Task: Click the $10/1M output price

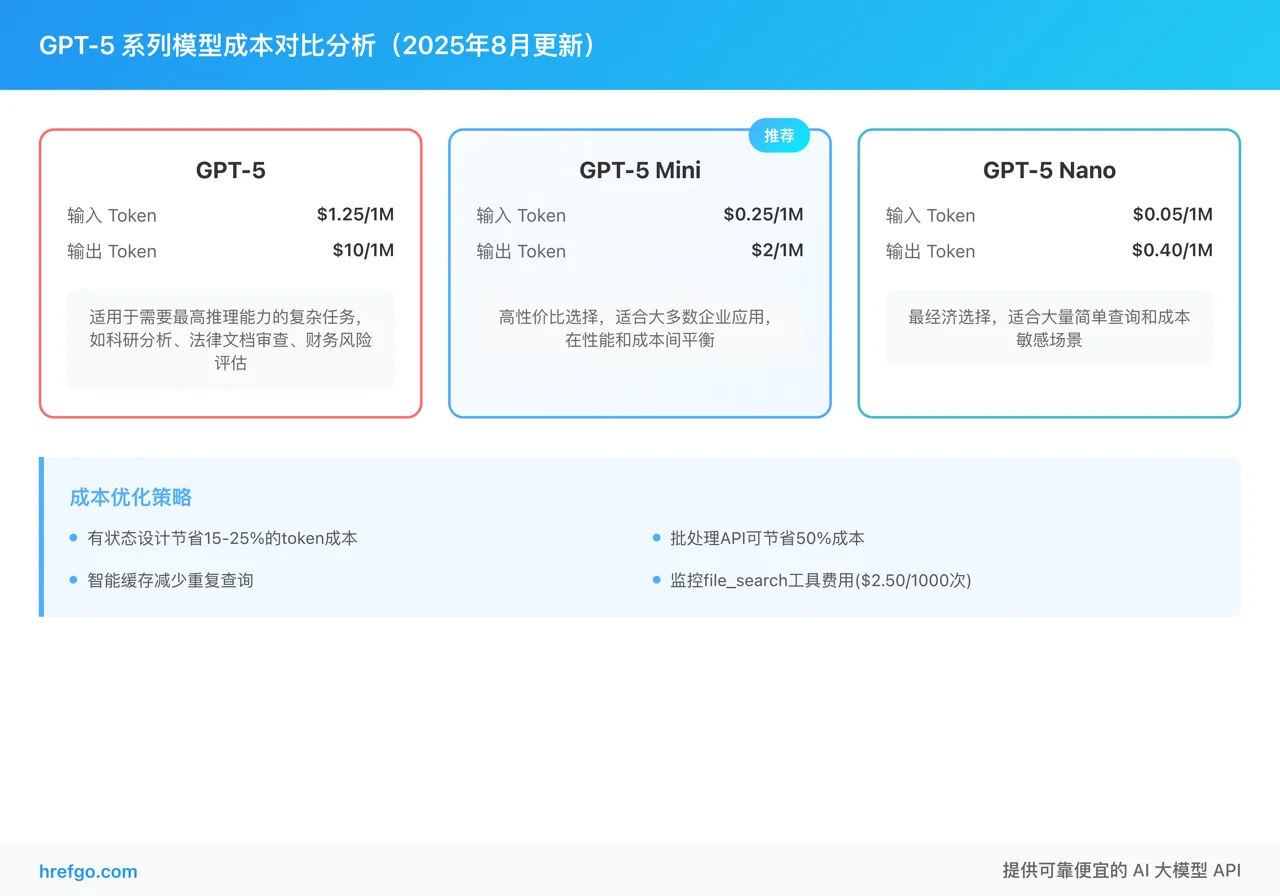Action: click(x=363, y=250)
